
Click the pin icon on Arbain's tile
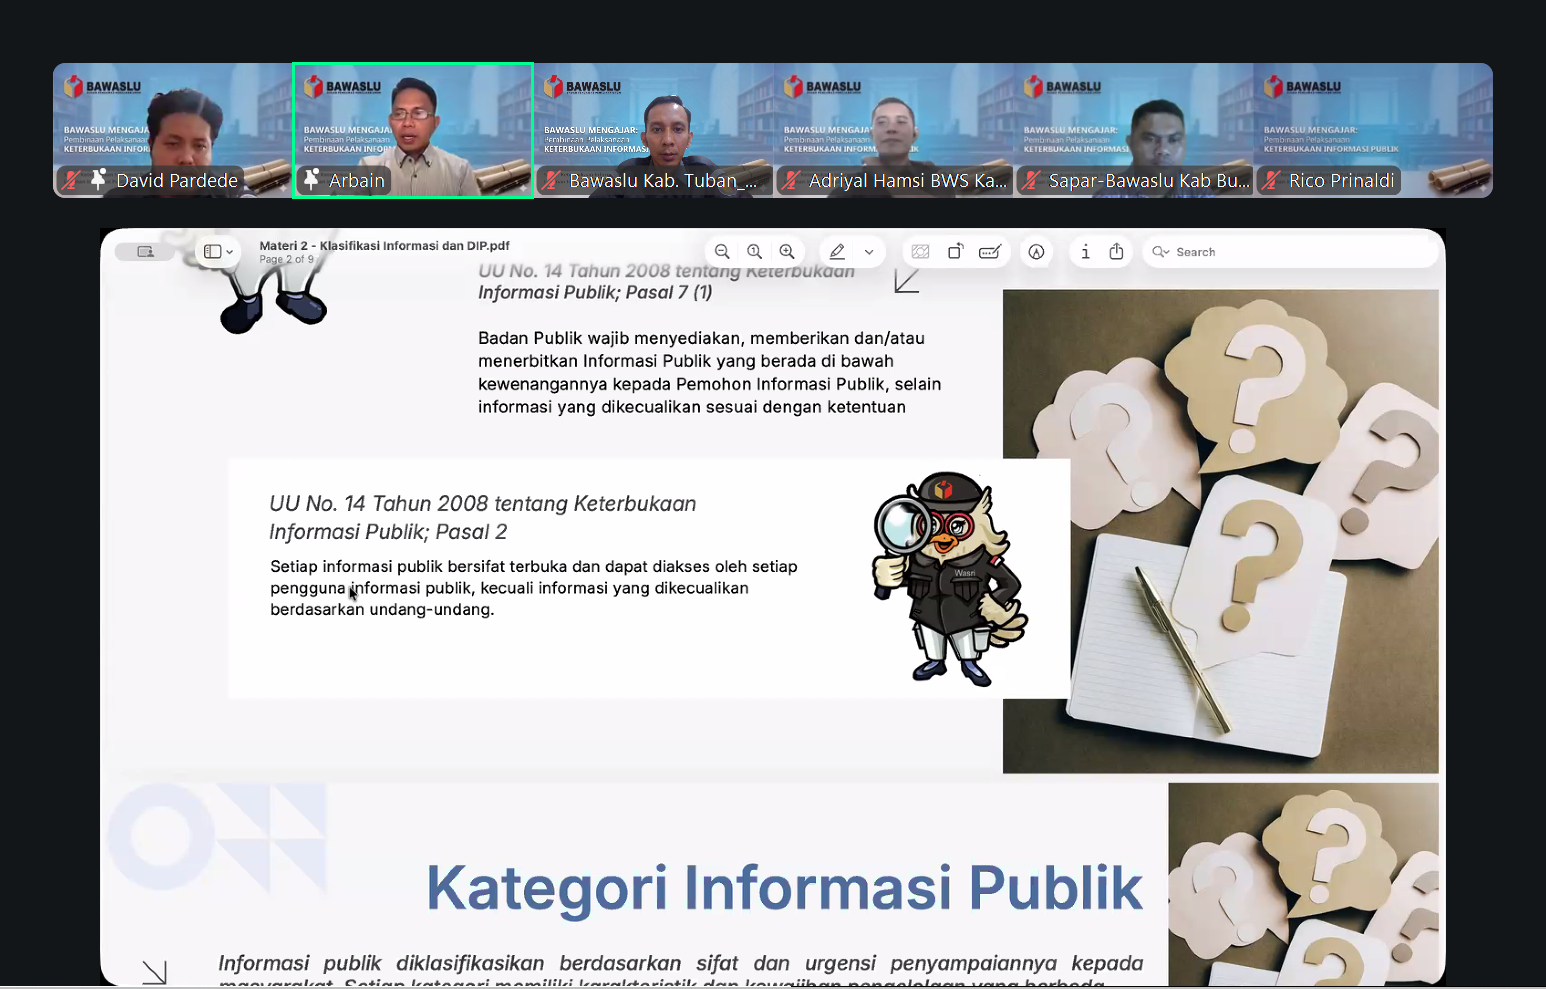tap(312, 180)
